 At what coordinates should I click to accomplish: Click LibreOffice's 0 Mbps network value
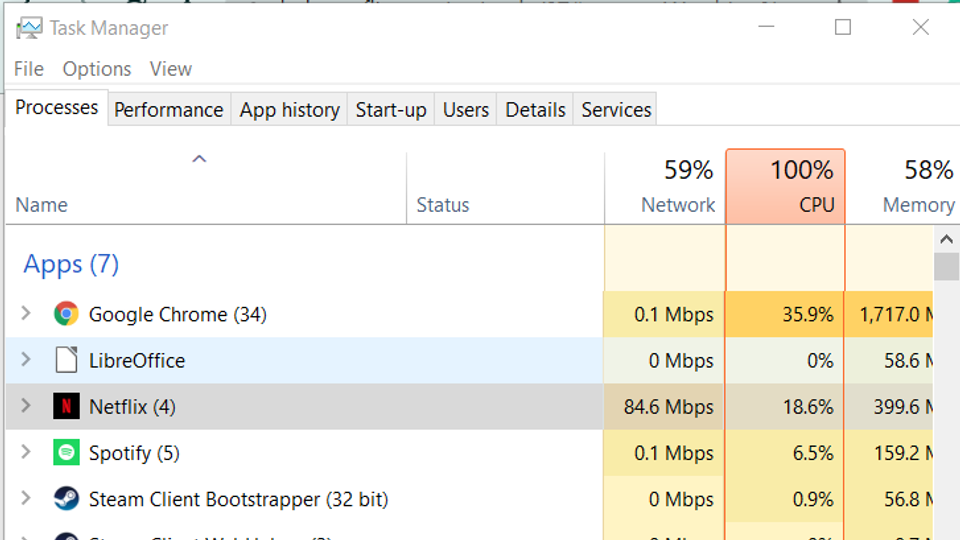click(681, 361)
